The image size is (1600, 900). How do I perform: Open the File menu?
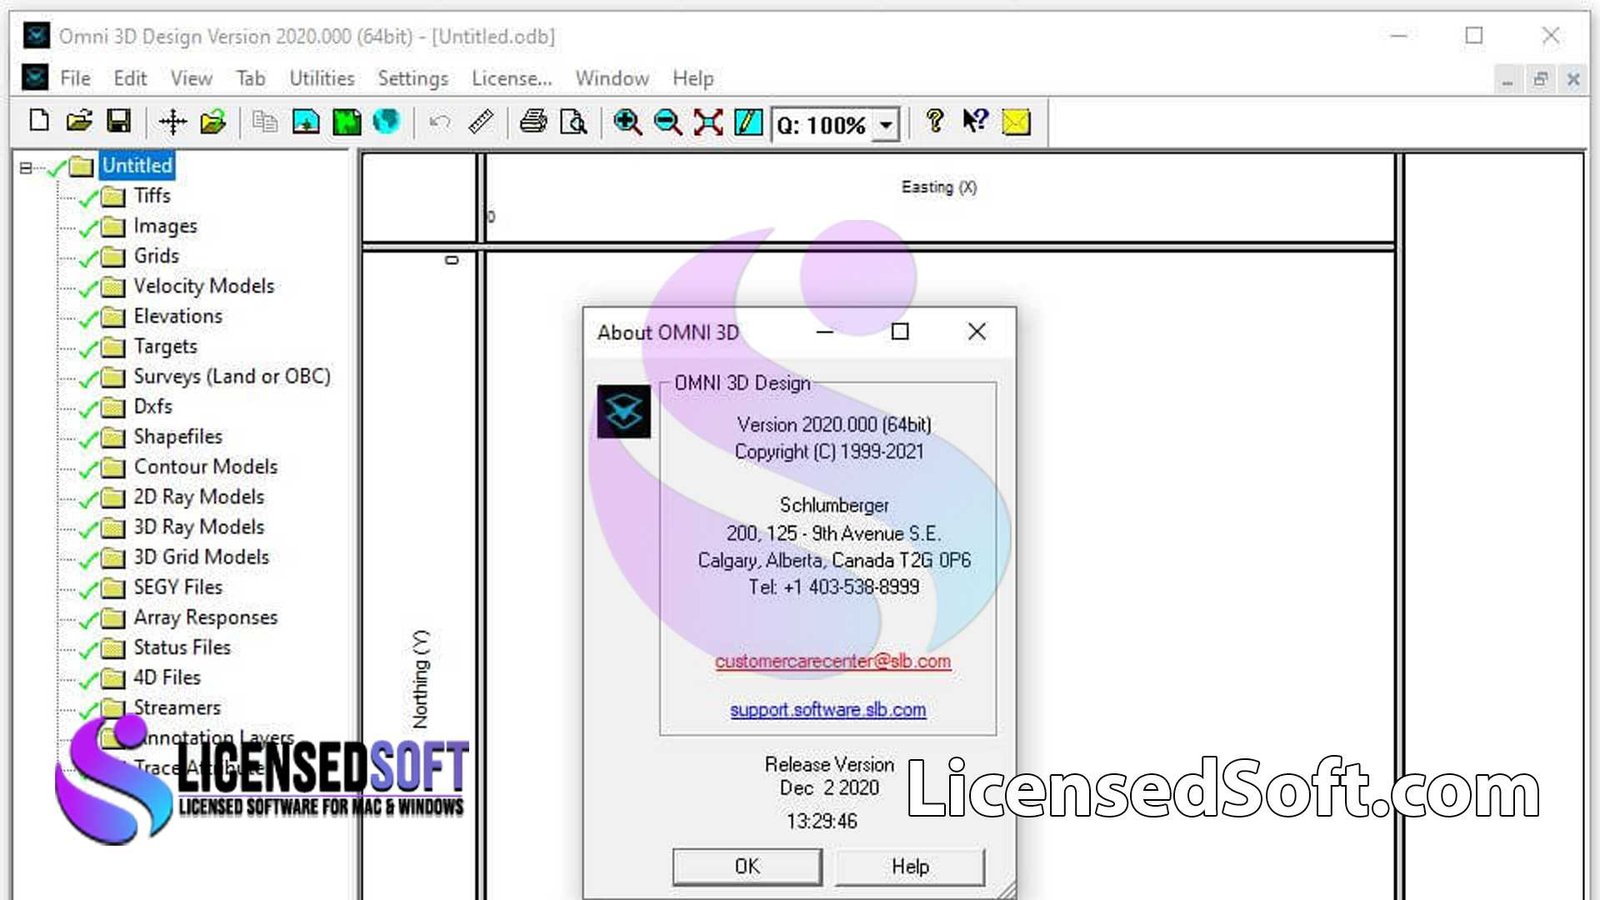click(x=75, y=78)
